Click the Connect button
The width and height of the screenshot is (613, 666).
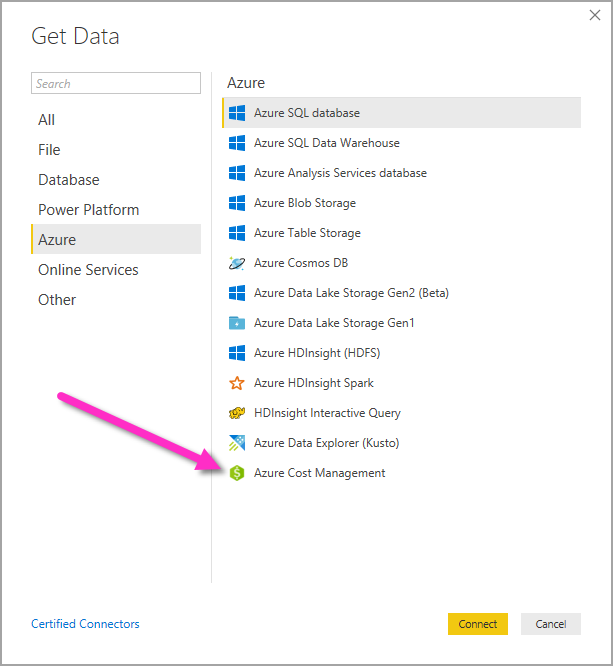477,624
